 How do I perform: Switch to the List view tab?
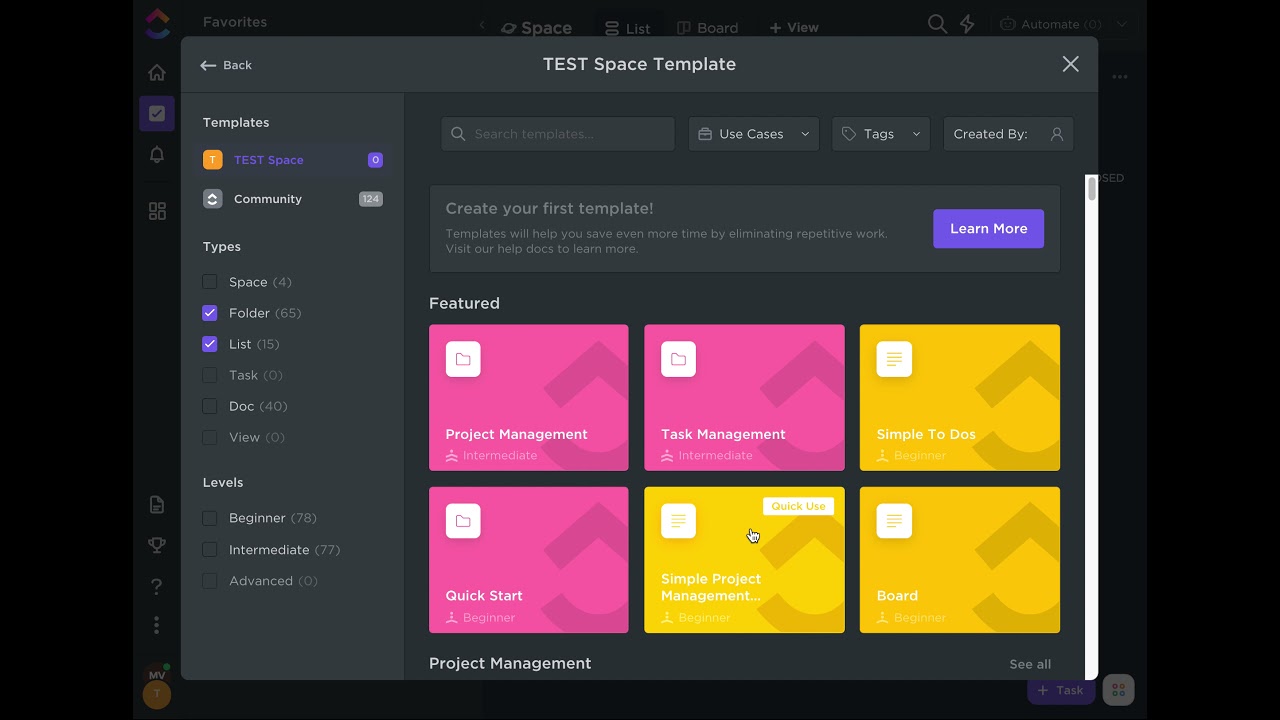[627, 28]
